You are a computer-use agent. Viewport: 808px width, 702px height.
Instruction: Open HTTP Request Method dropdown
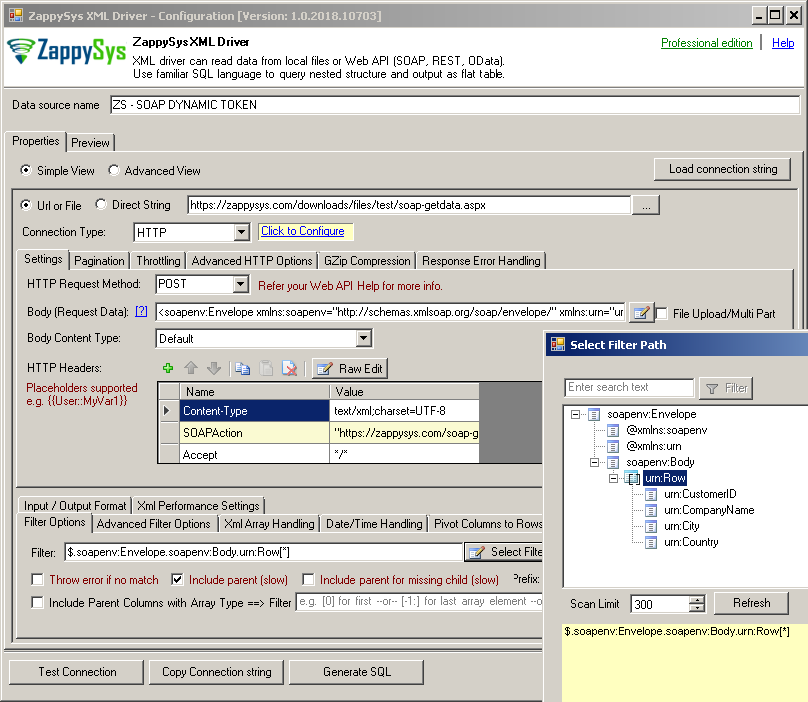(x=240, y=284)
